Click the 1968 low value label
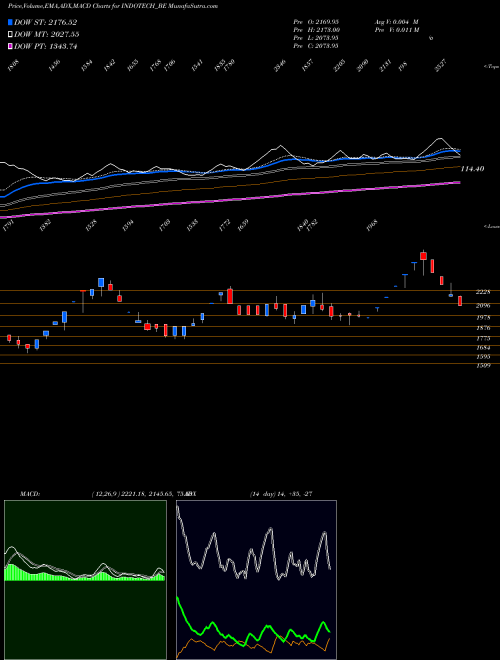The width and height of the screenshot is (500, 660). tap(372, 226)
